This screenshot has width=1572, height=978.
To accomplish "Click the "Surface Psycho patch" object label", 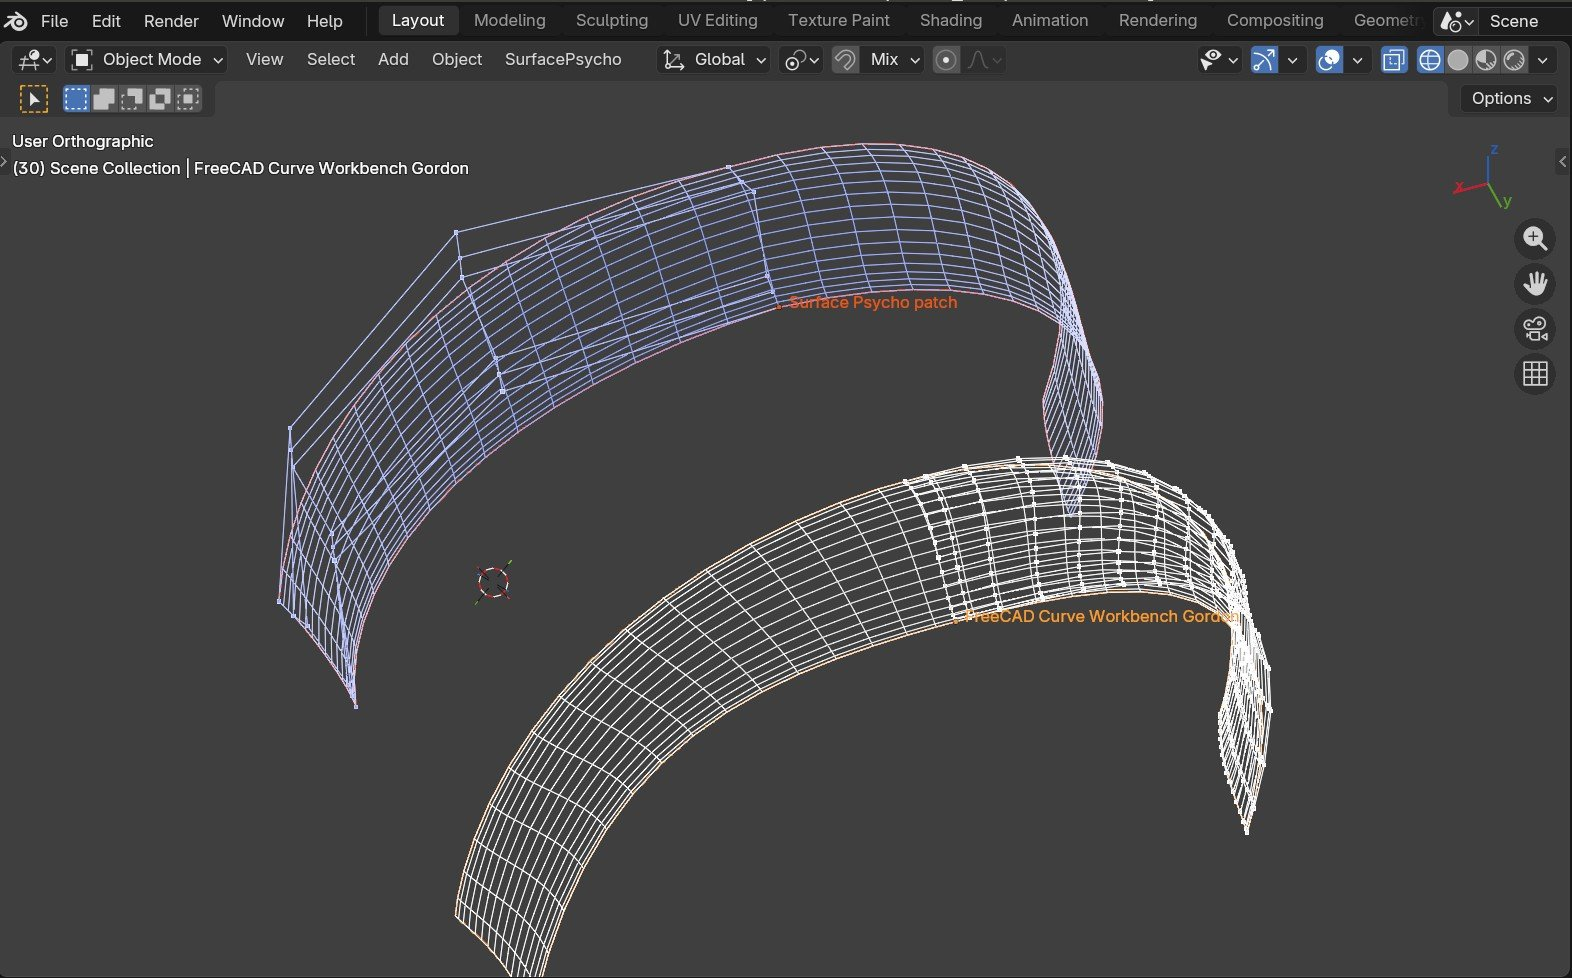I will (873, 302).
